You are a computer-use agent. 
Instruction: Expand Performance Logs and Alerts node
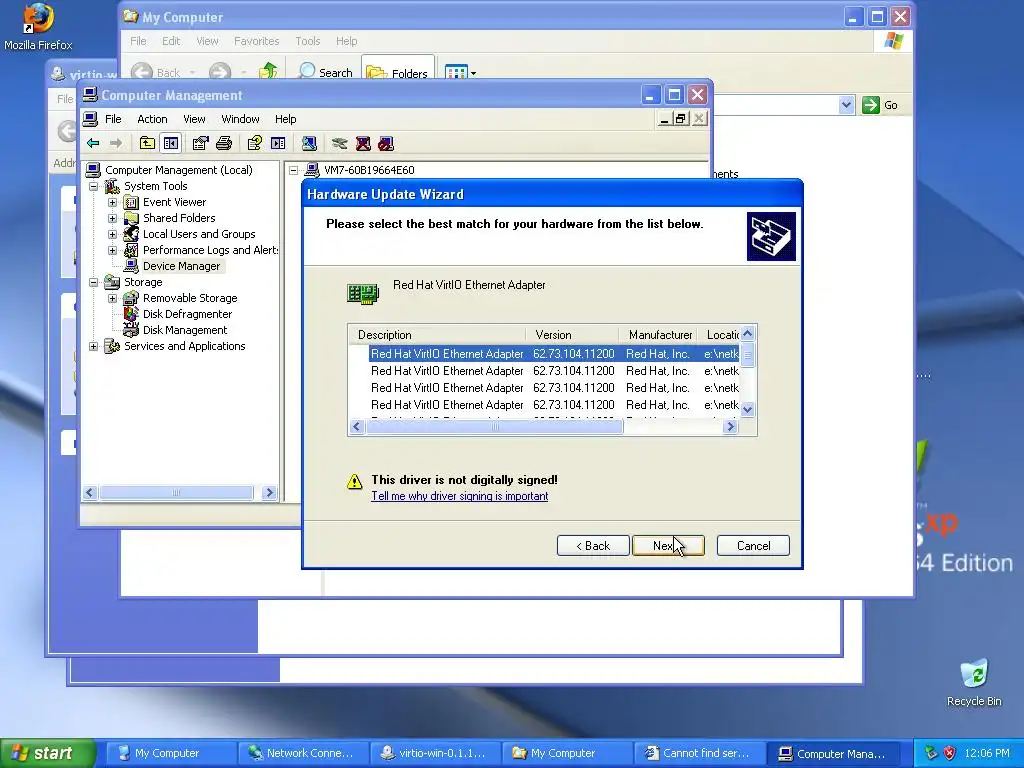click(x=112, y=250)
